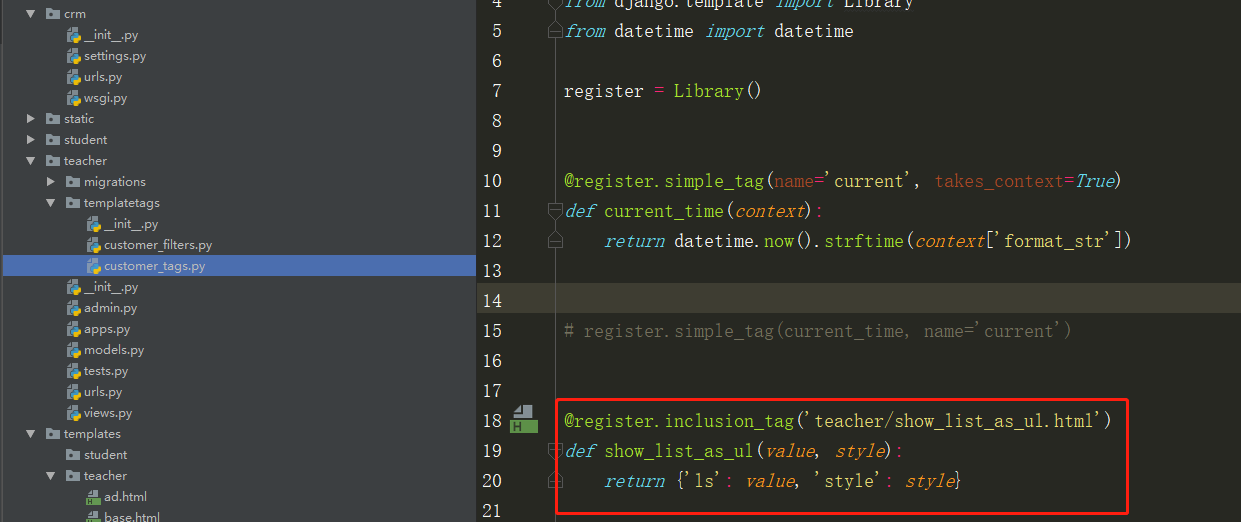This screenshot has width=1241, height=522.
Task: Click Python file icon beside views.py
Action: tap(73, 413)
